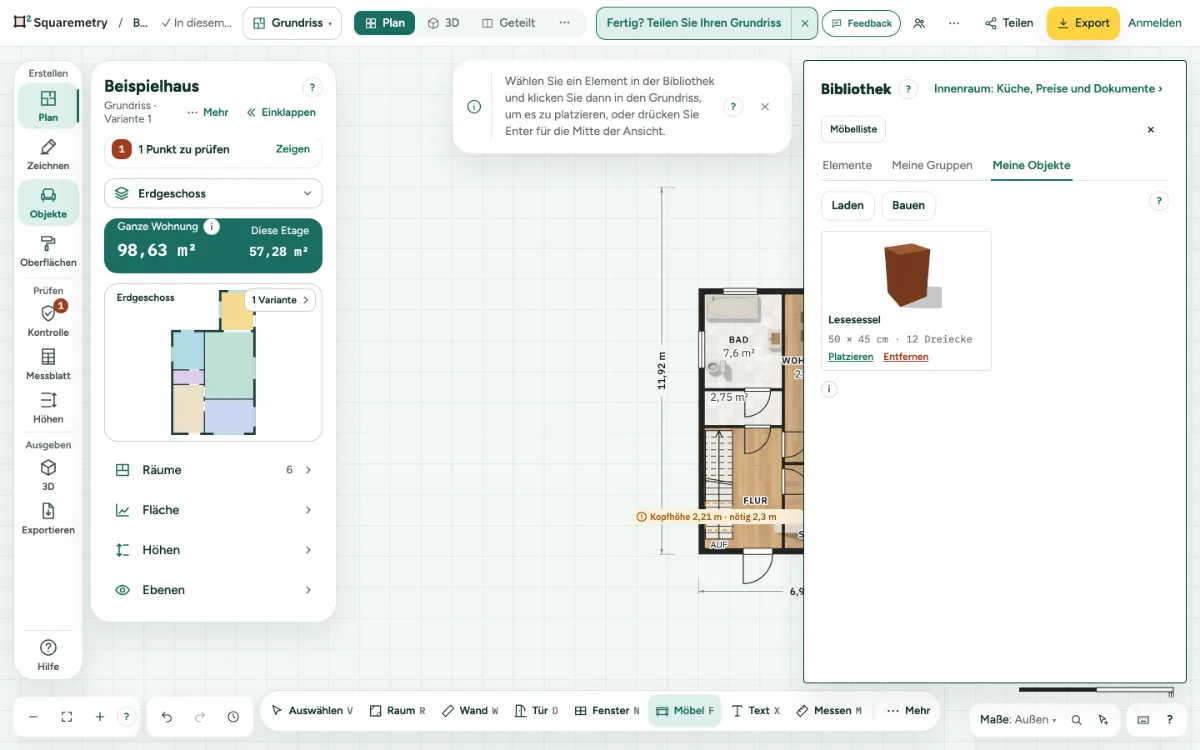Open the Grundriss dropdown in header

(292, 23)
